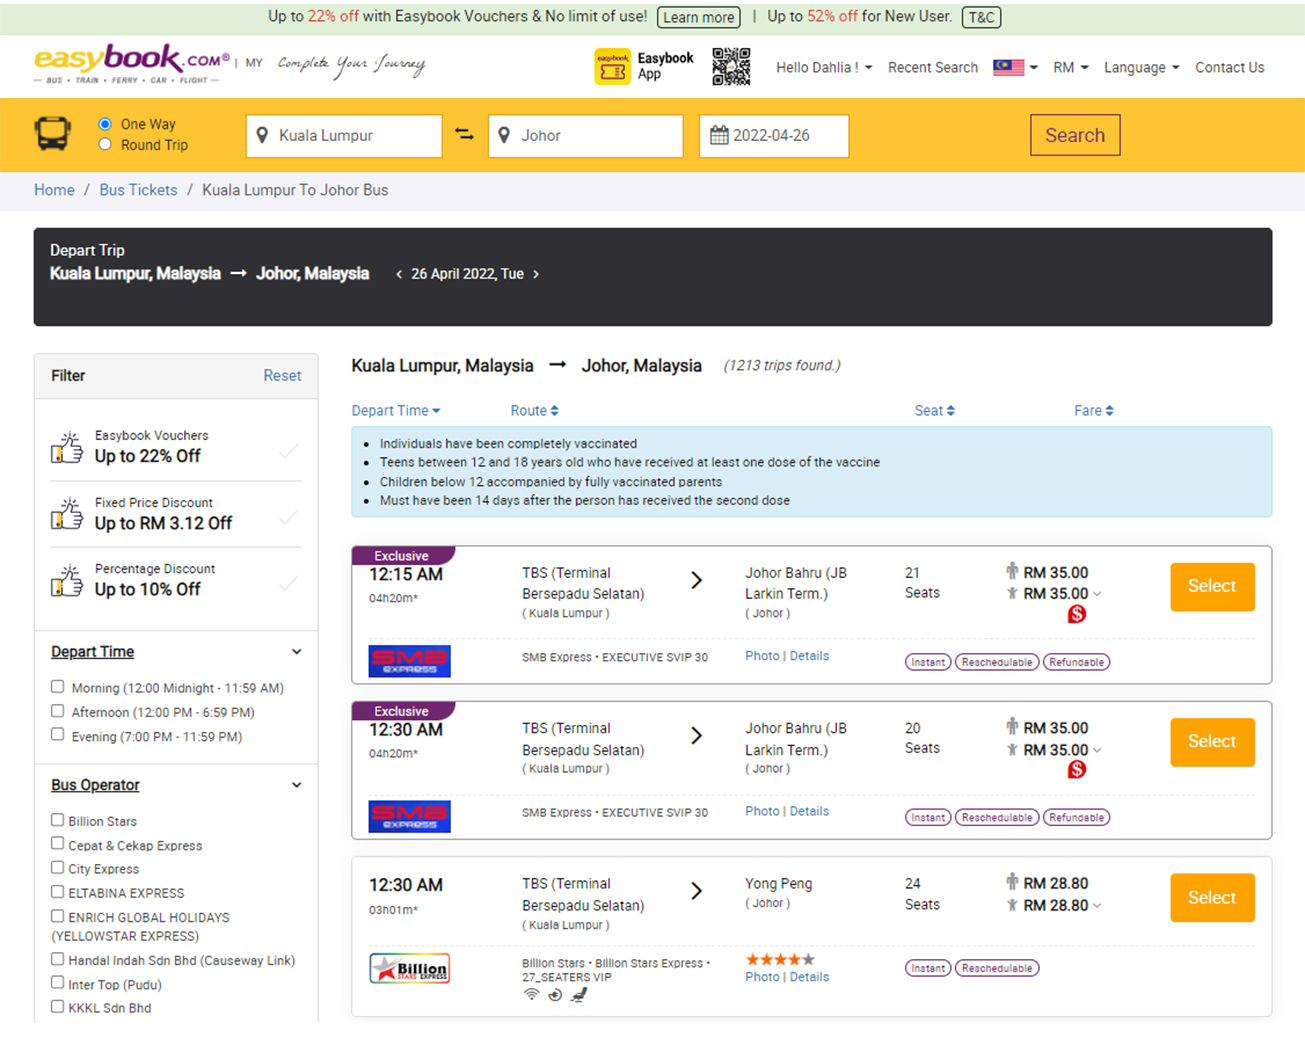Click the Search button
Image resolution: width=1305 pixels, height=1054 pixels.
point(1075,135)
